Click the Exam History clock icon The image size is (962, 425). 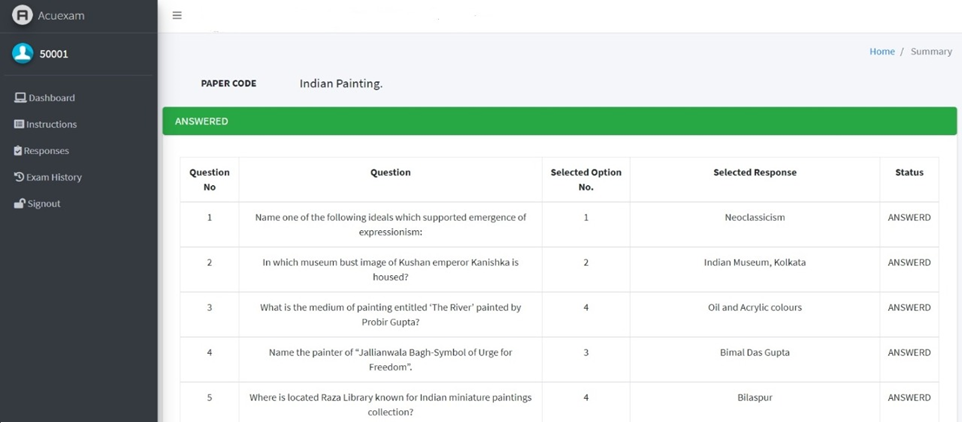[x=19, y=177]
